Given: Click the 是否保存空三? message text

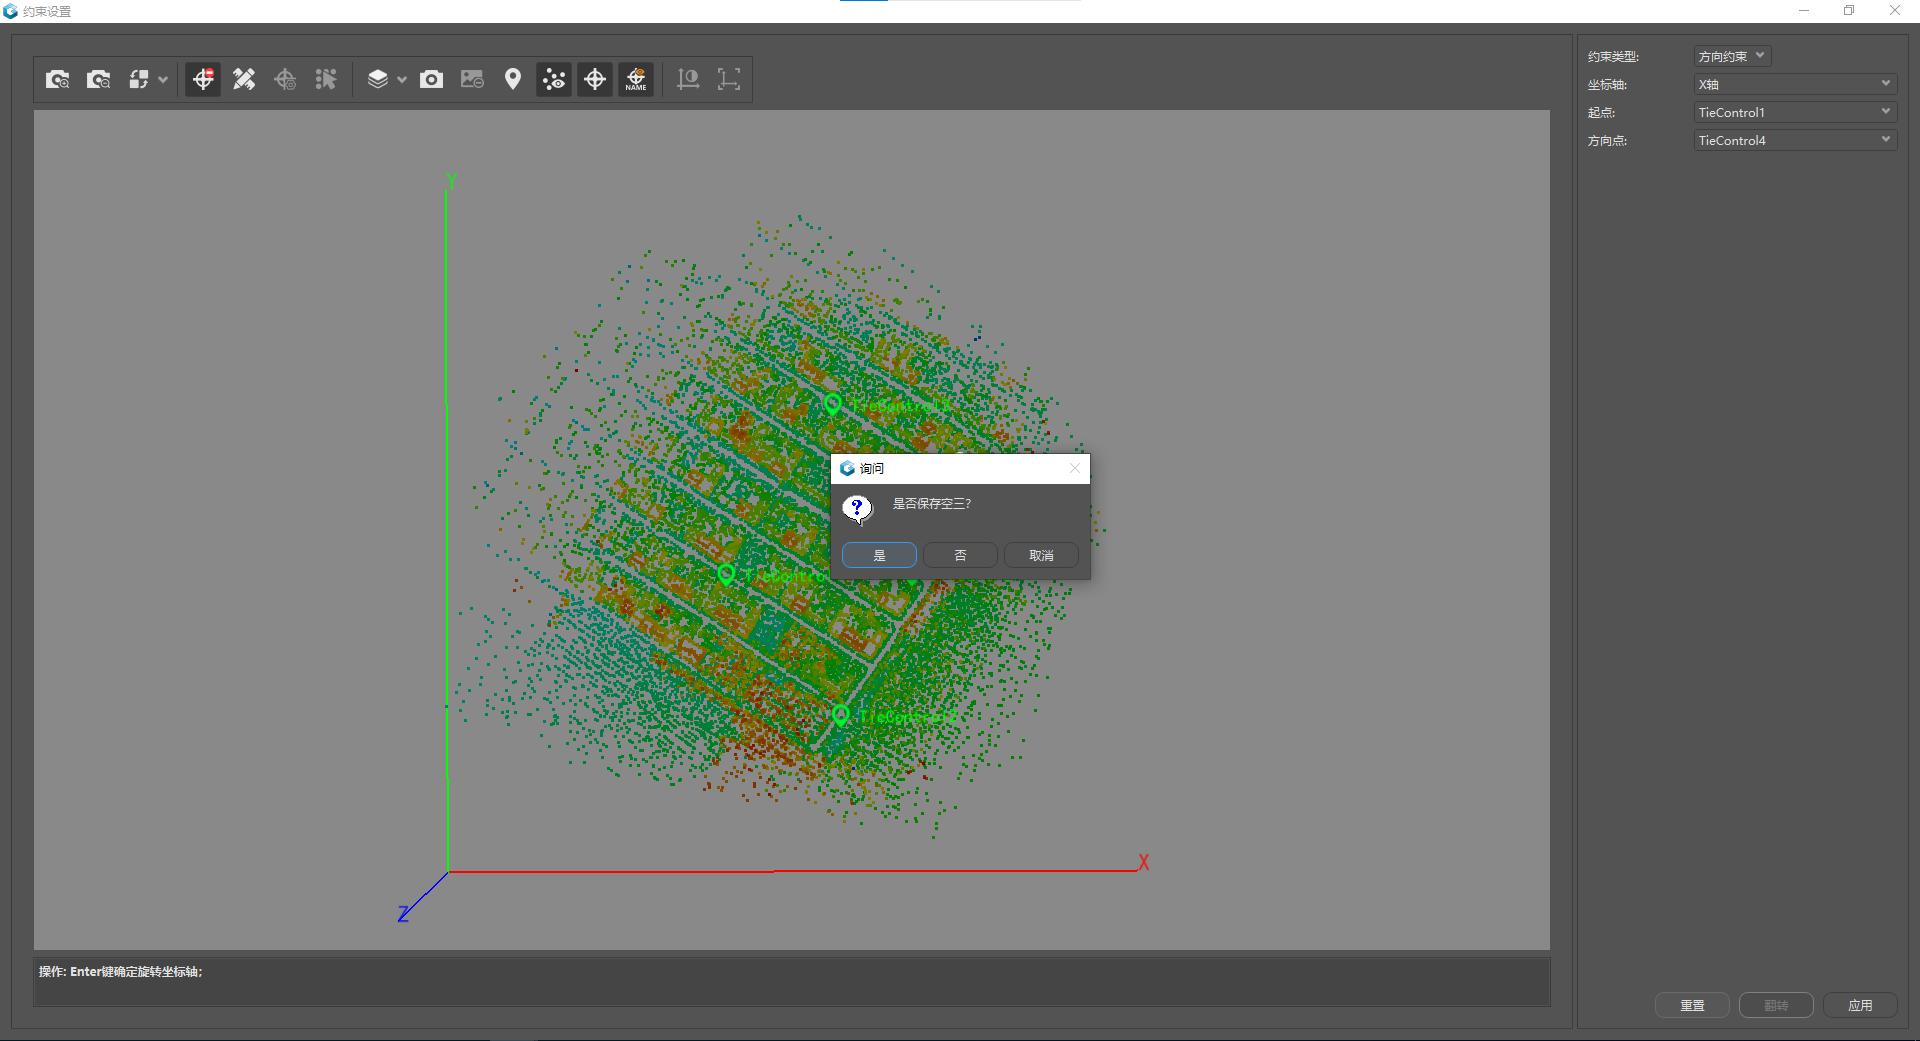Looking at the screenshot, I should (x=932, y=503).
